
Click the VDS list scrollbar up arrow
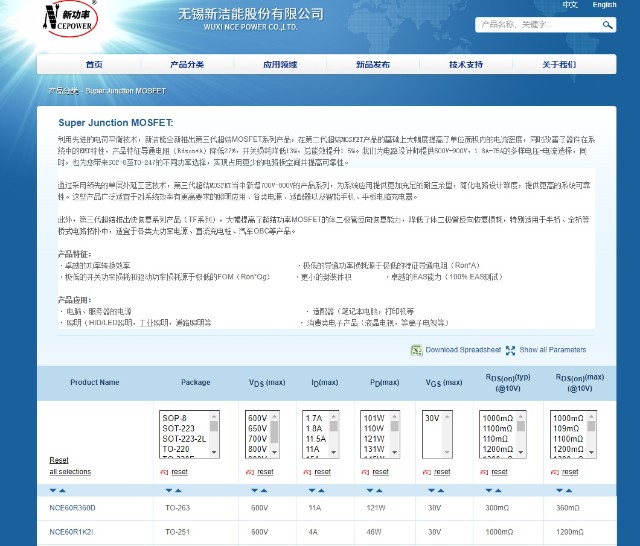(274, 417)
